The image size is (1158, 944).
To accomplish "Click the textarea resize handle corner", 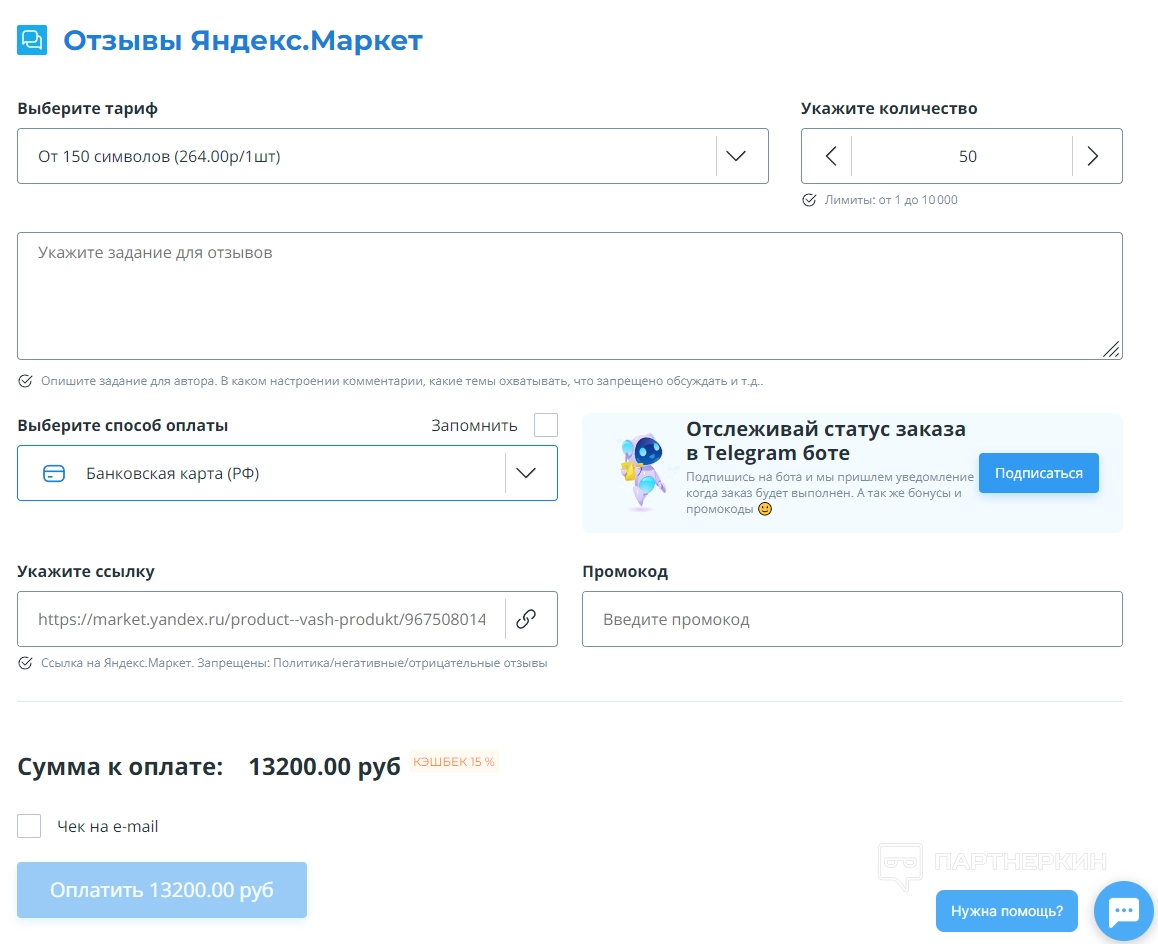I will pos(1111,349).
